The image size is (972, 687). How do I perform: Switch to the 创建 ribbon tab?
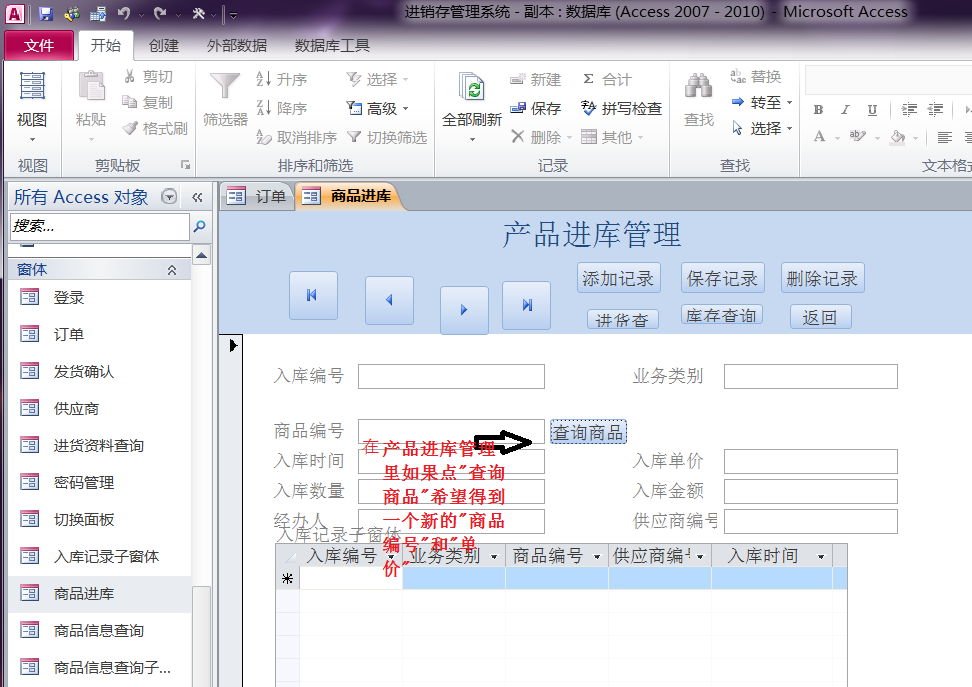click(164, 45)
